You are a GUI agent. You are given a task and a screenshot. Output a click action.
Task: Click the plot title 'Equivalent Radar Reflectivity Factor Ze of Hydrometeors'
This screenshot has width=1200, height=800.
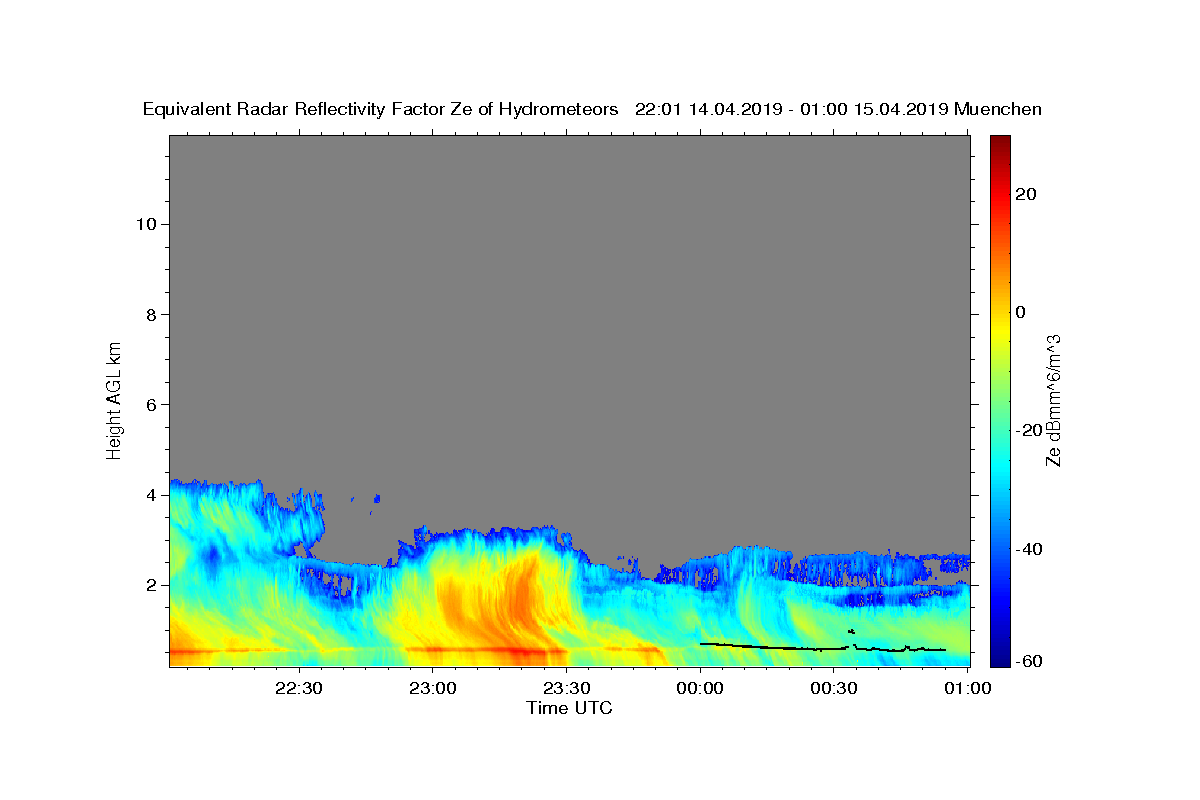(381, 110)
